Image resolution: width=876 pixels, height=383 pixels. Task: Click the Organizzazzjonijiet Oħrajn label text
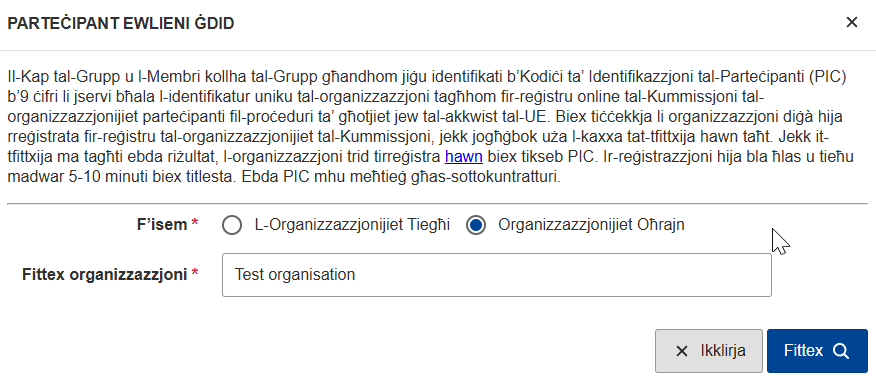click(x=591, y=225)
